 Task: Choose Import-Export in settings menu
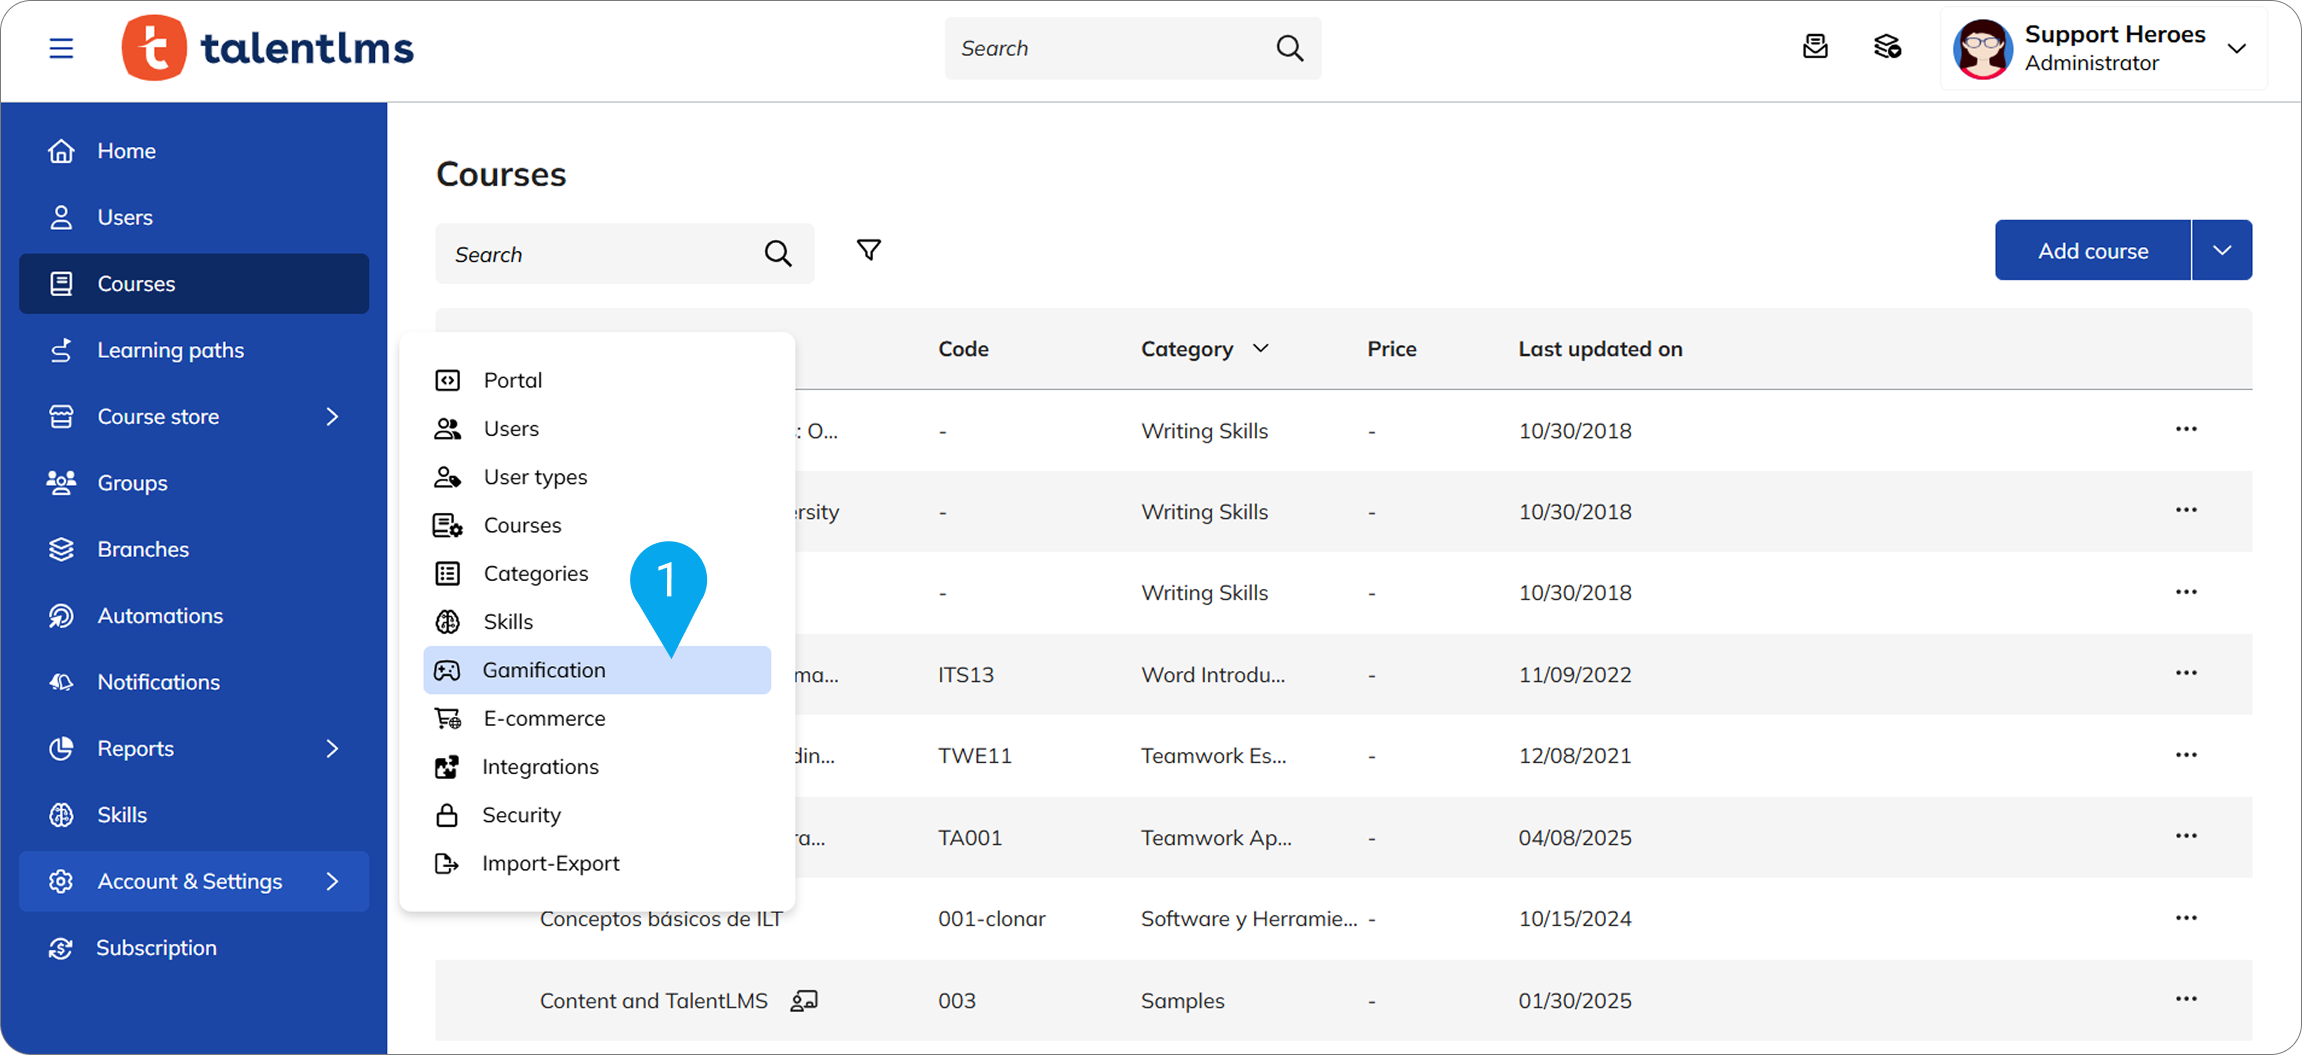550,863
